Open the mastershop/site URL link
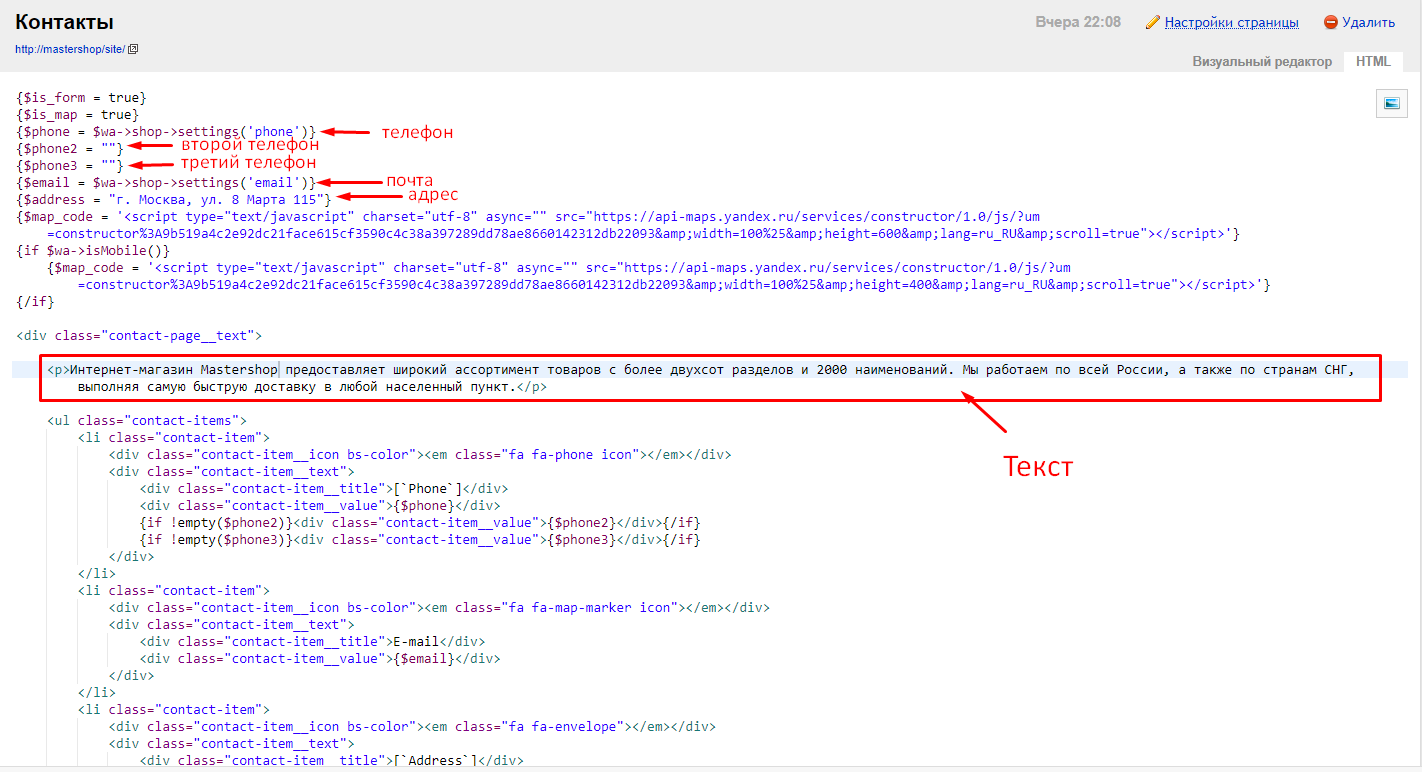This screenshot has width=1422, height=772. pos(70,49)
